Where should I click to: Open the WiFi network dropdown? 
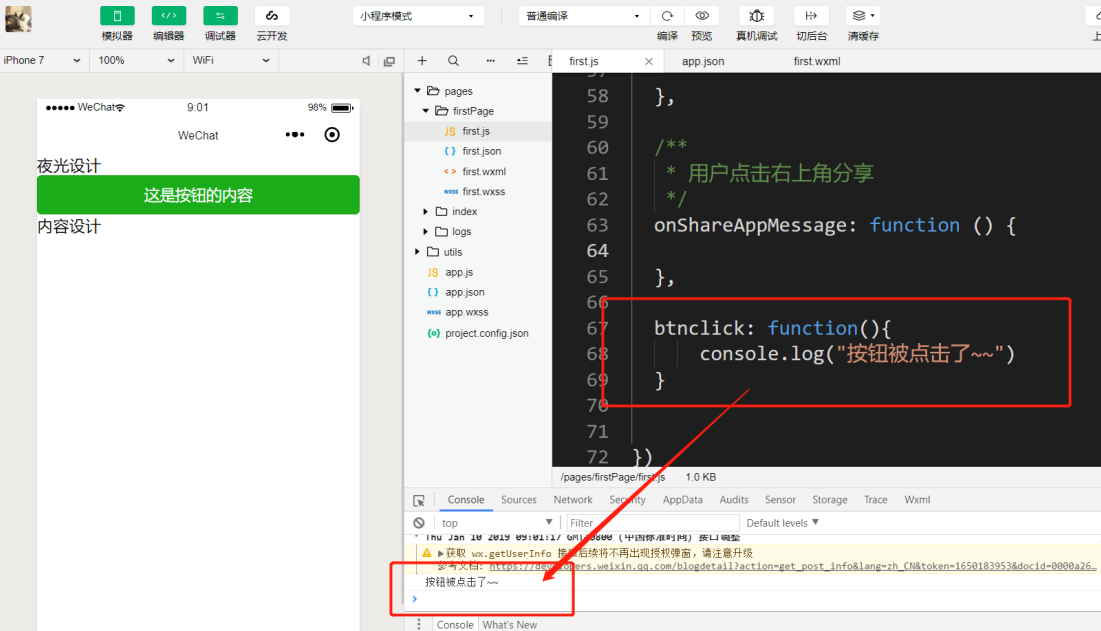(231, 60)
